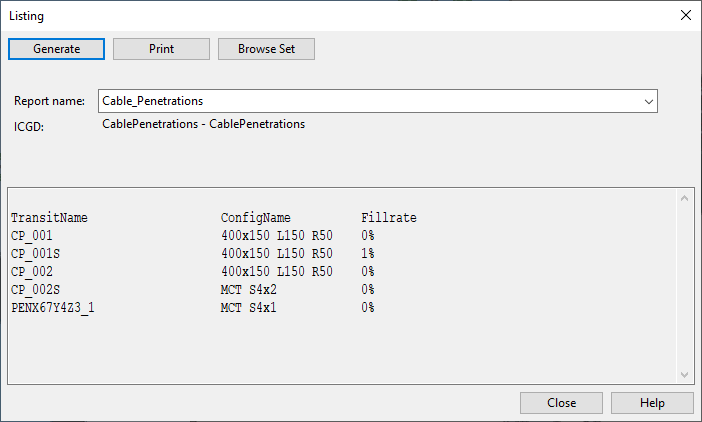The height and width of the screenshot is (422, 702).
Task: Click the ConfigName column header text
Action: pyautogui.click(x=256, y=217)
